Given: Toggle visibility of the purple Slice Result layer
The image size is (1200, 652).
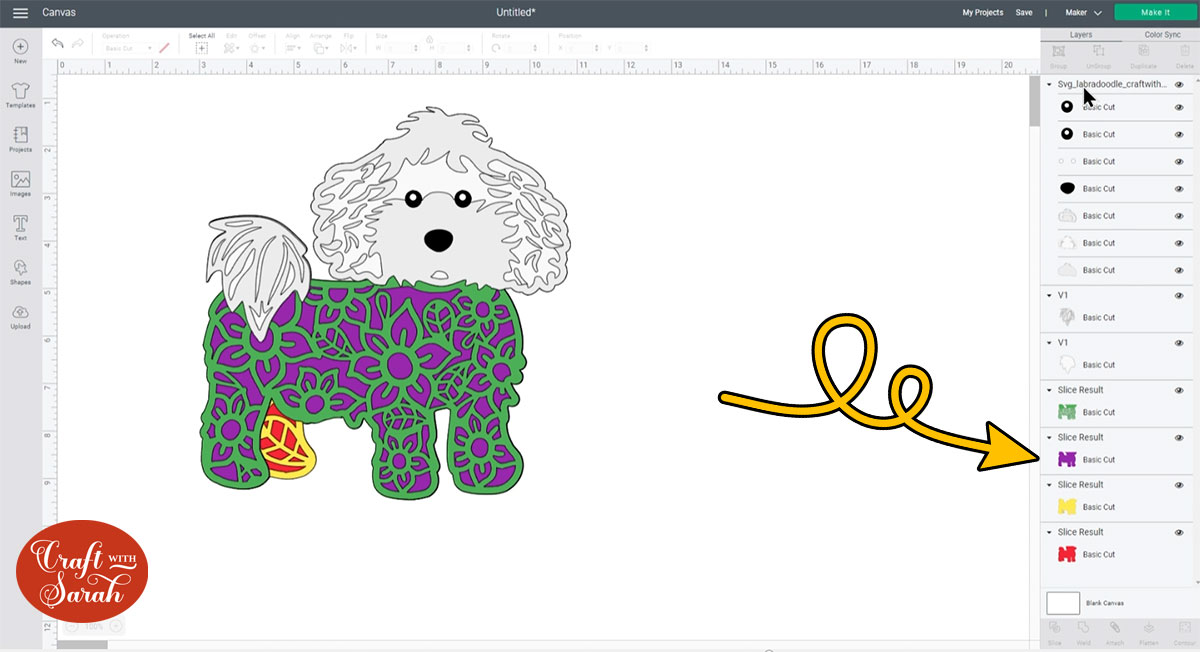Looking at the screenshot, I should [1178, 437].
